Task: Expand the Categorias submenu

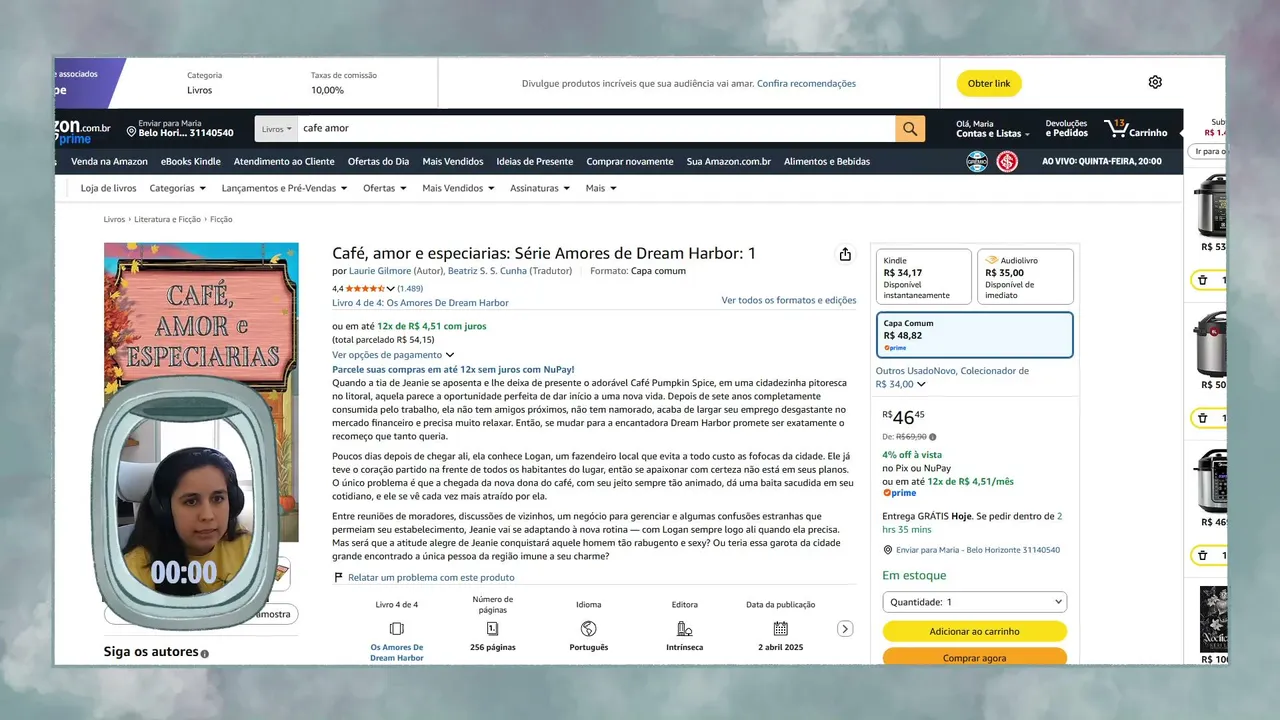Action: (x=177, y=188)
